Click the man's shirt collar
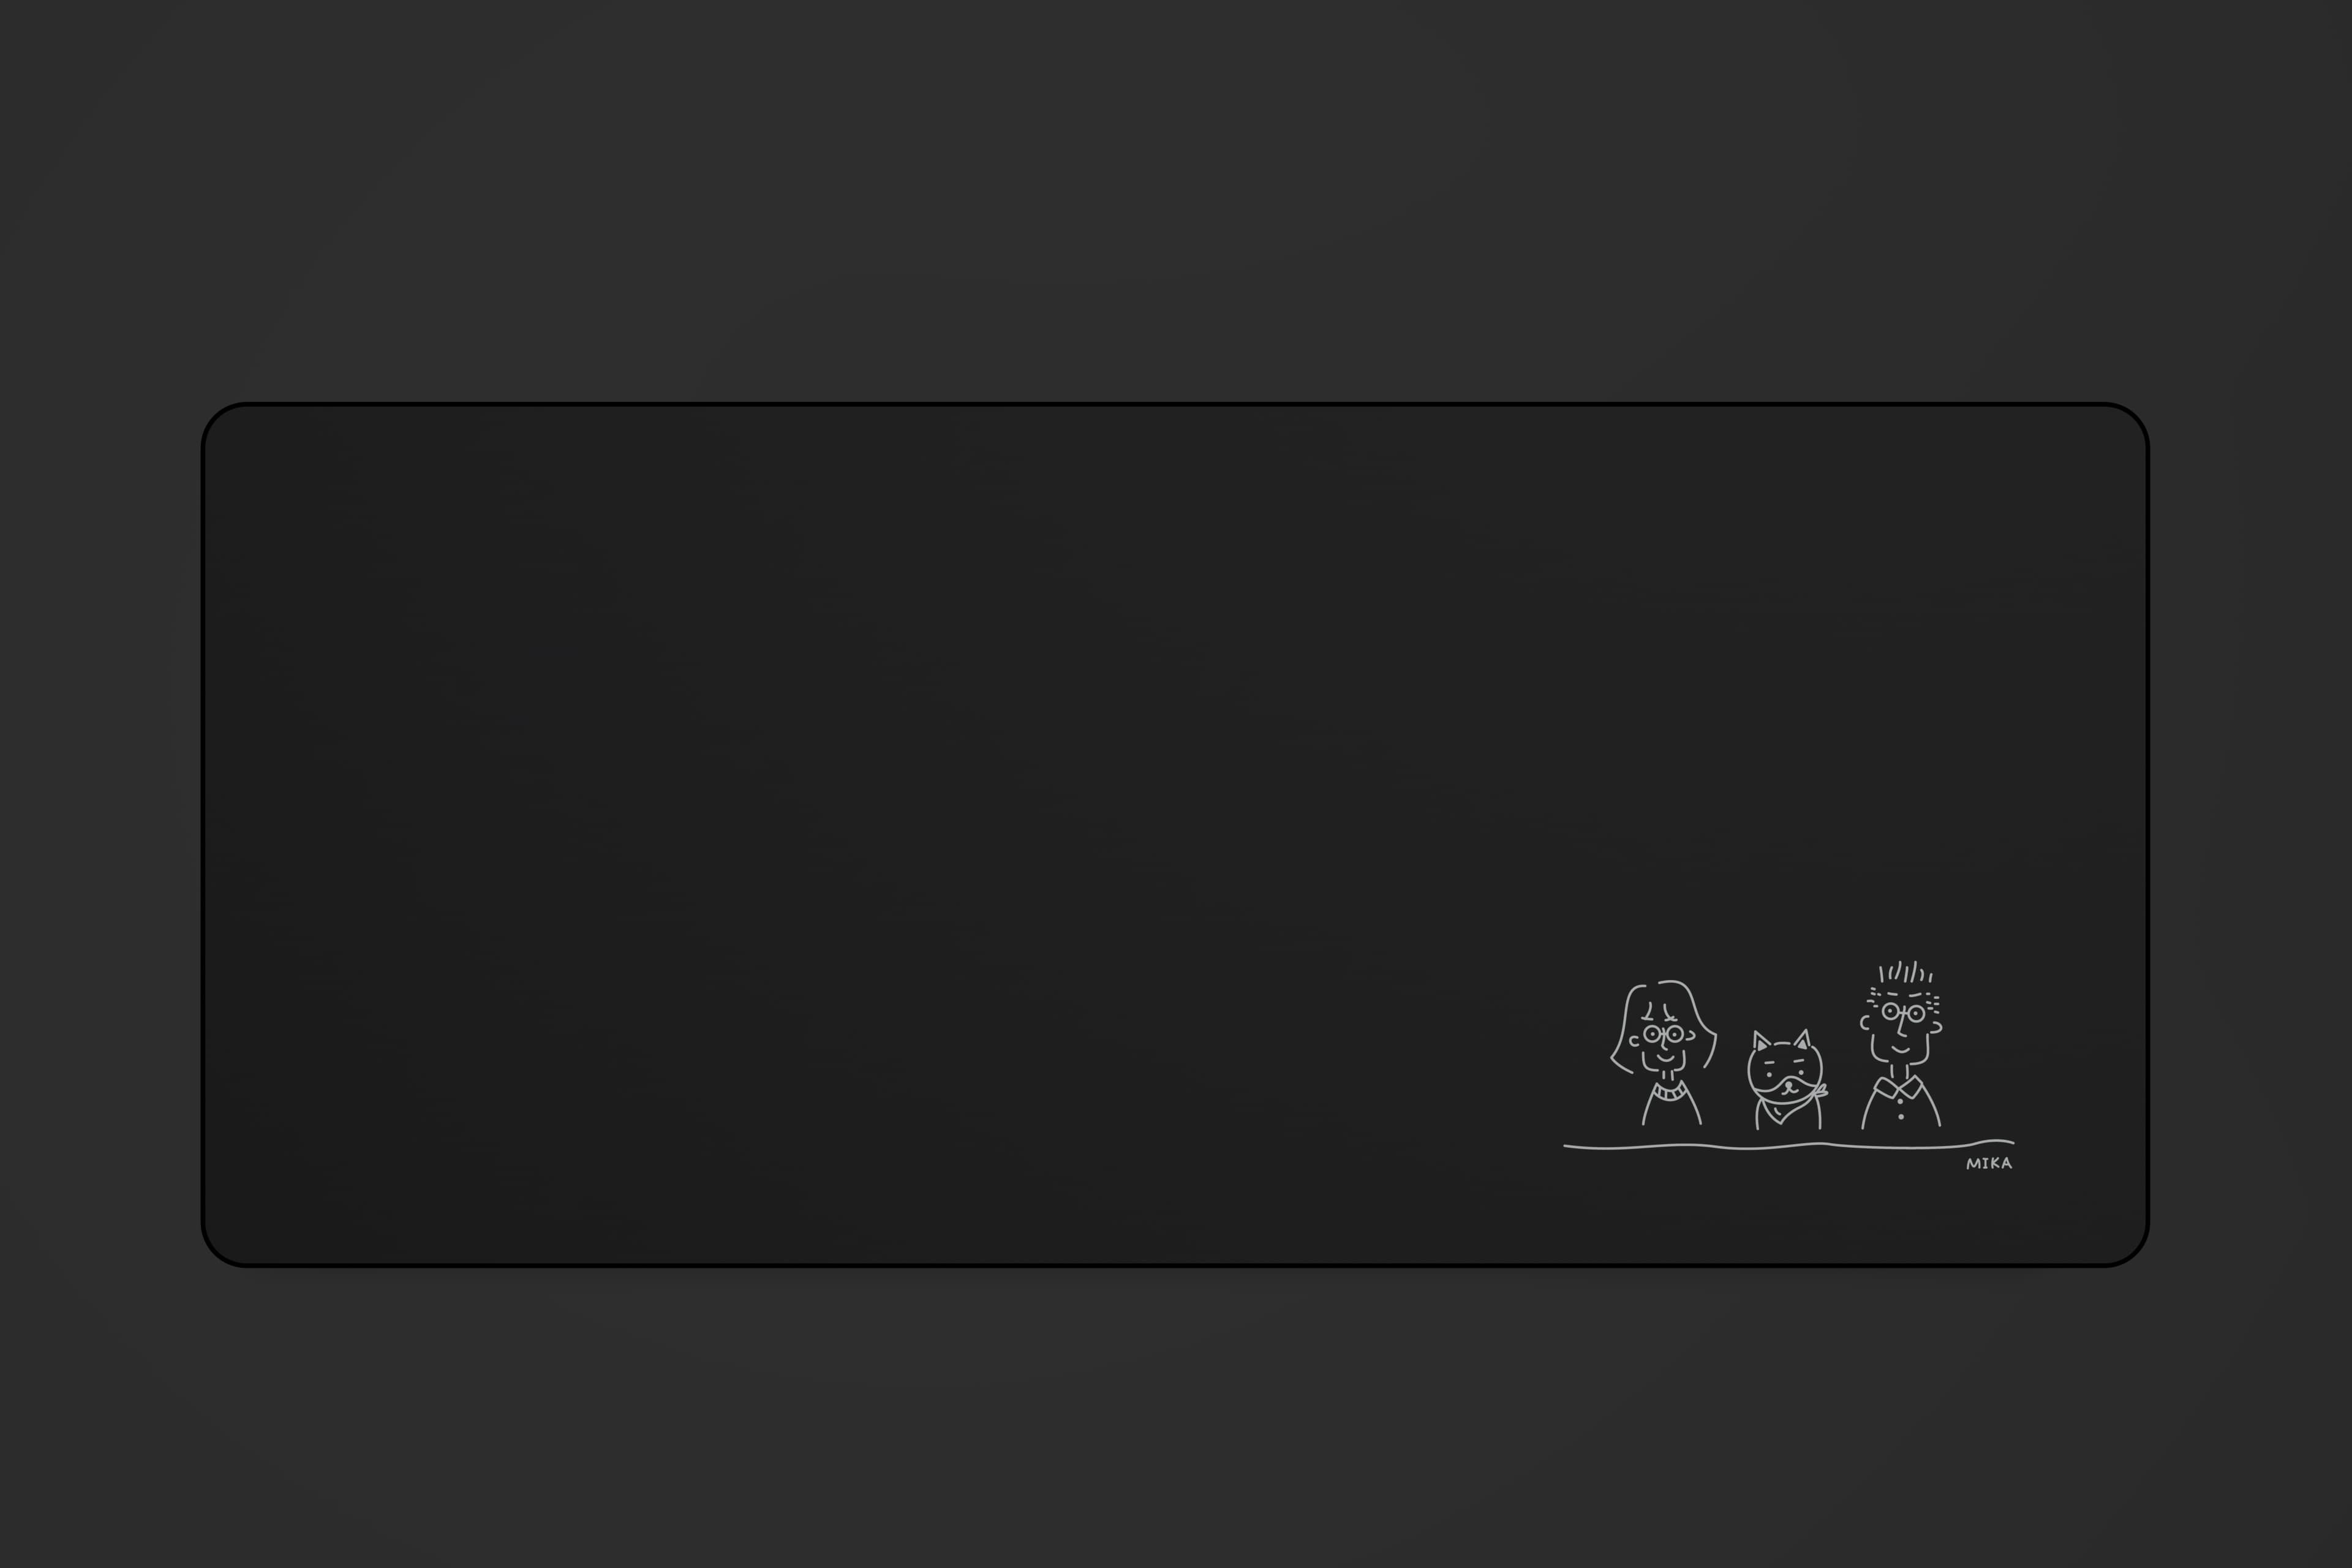2352x1568 pixels. pyautogui.click(x=1899, y=1088)
